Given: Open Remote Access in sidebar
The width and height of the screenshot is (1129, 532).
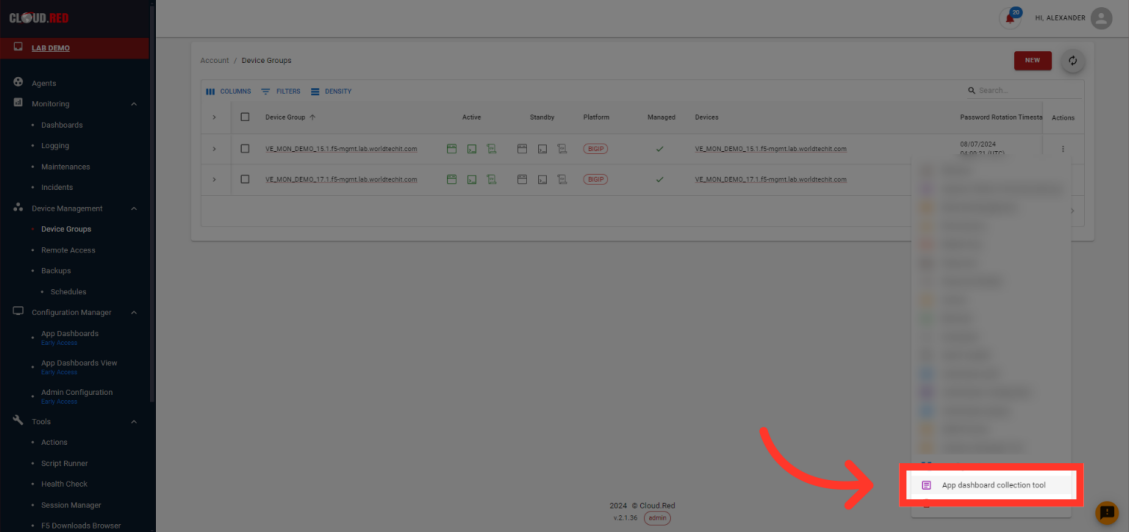Looking at the screenshot, I should point(68,250).
